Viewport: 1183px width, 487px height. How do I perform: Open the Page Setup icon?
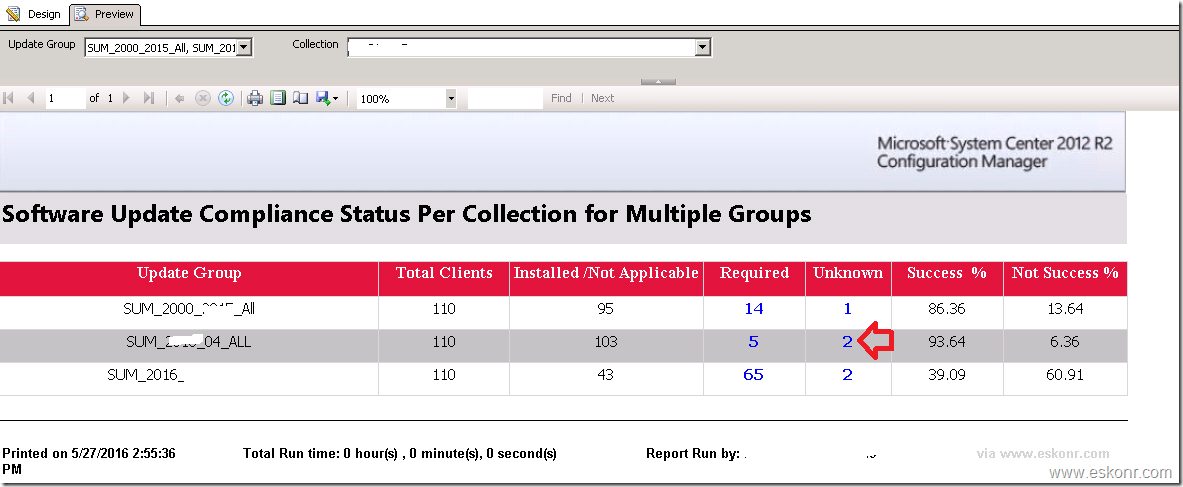[x=300, y=98]
